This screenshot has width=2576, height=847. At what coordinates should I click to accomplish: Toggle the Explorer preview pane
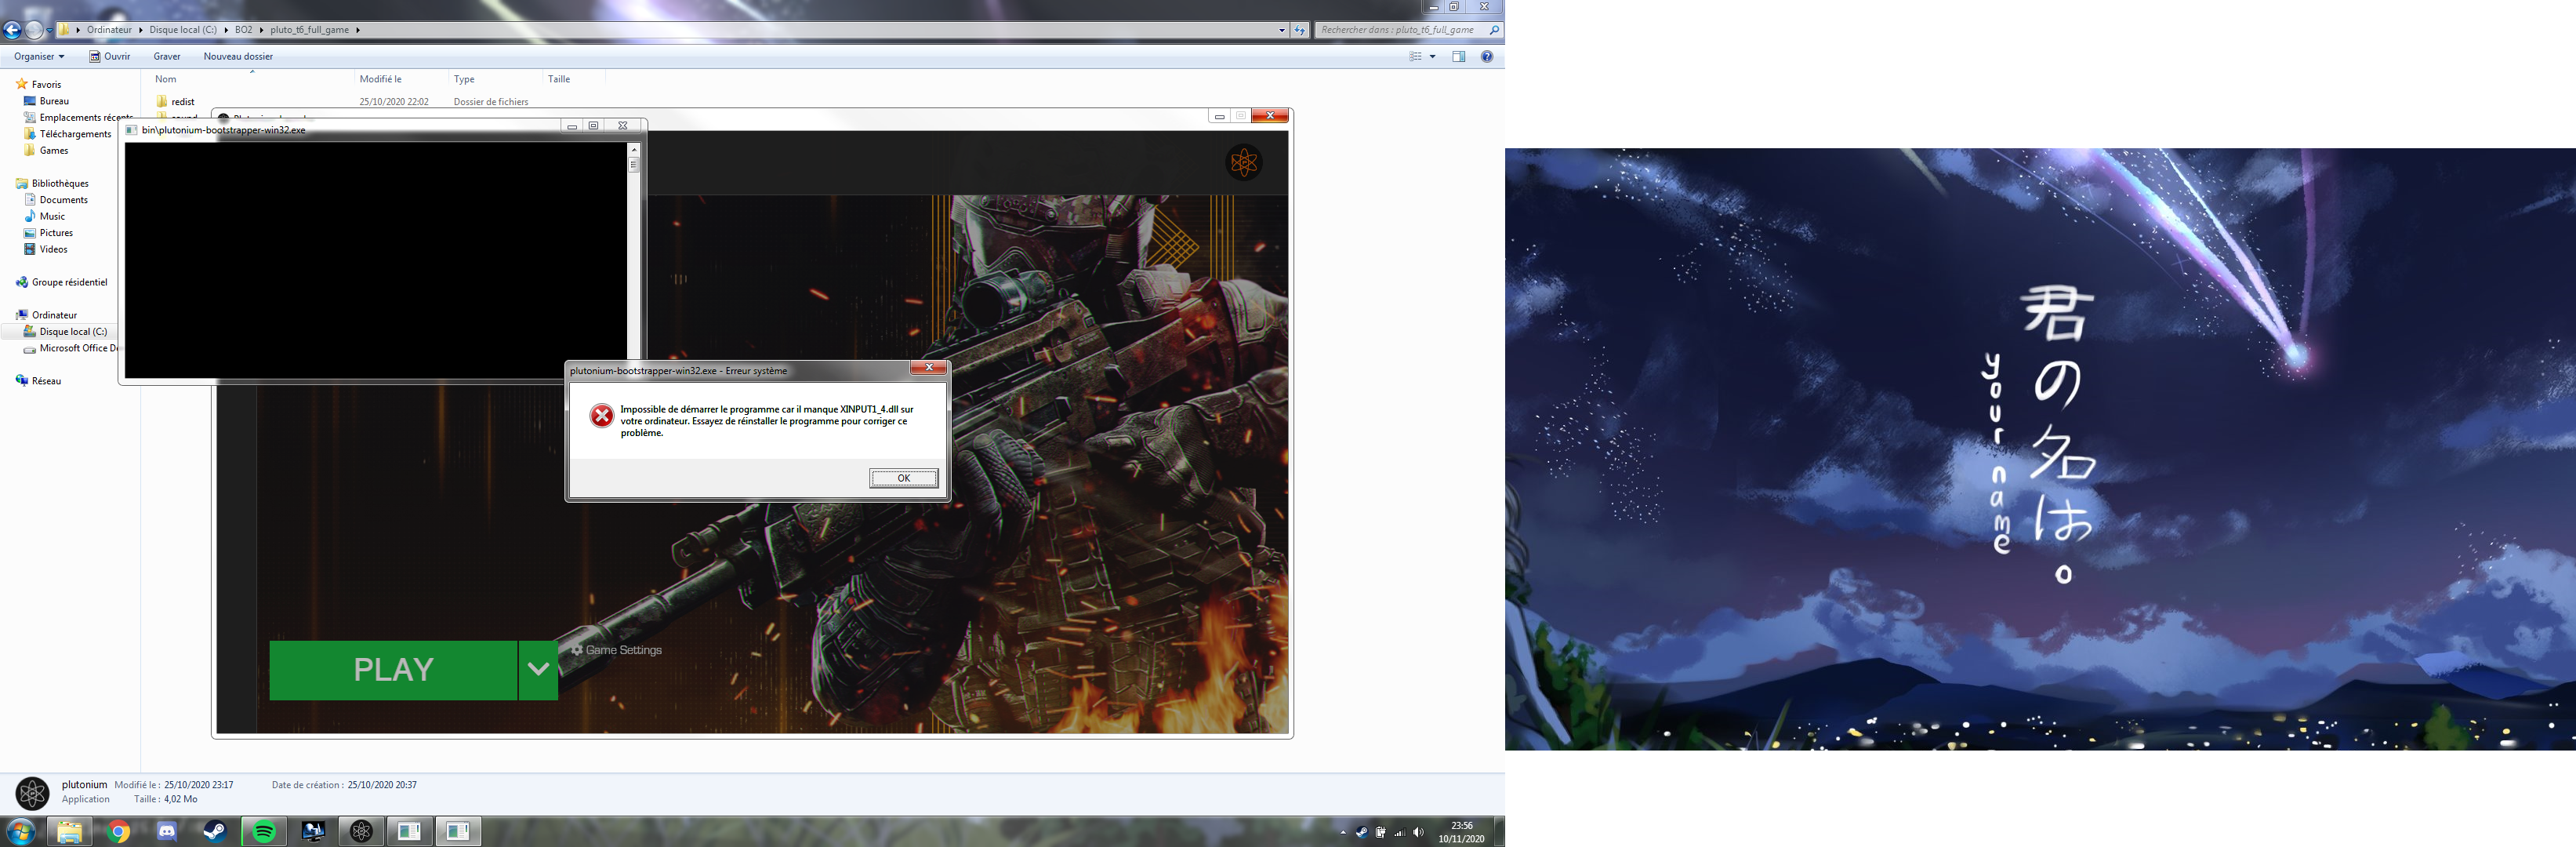pos(1459,57)
